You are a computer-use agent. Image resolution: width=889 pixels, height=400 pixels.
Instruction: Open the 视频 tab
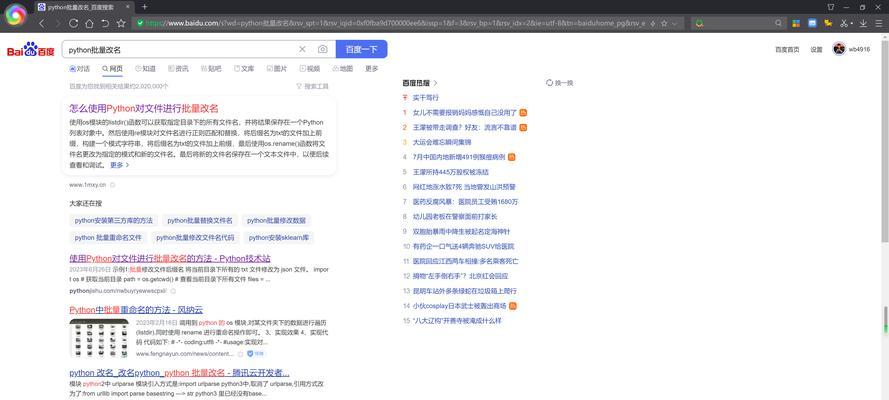pos(310,69)
